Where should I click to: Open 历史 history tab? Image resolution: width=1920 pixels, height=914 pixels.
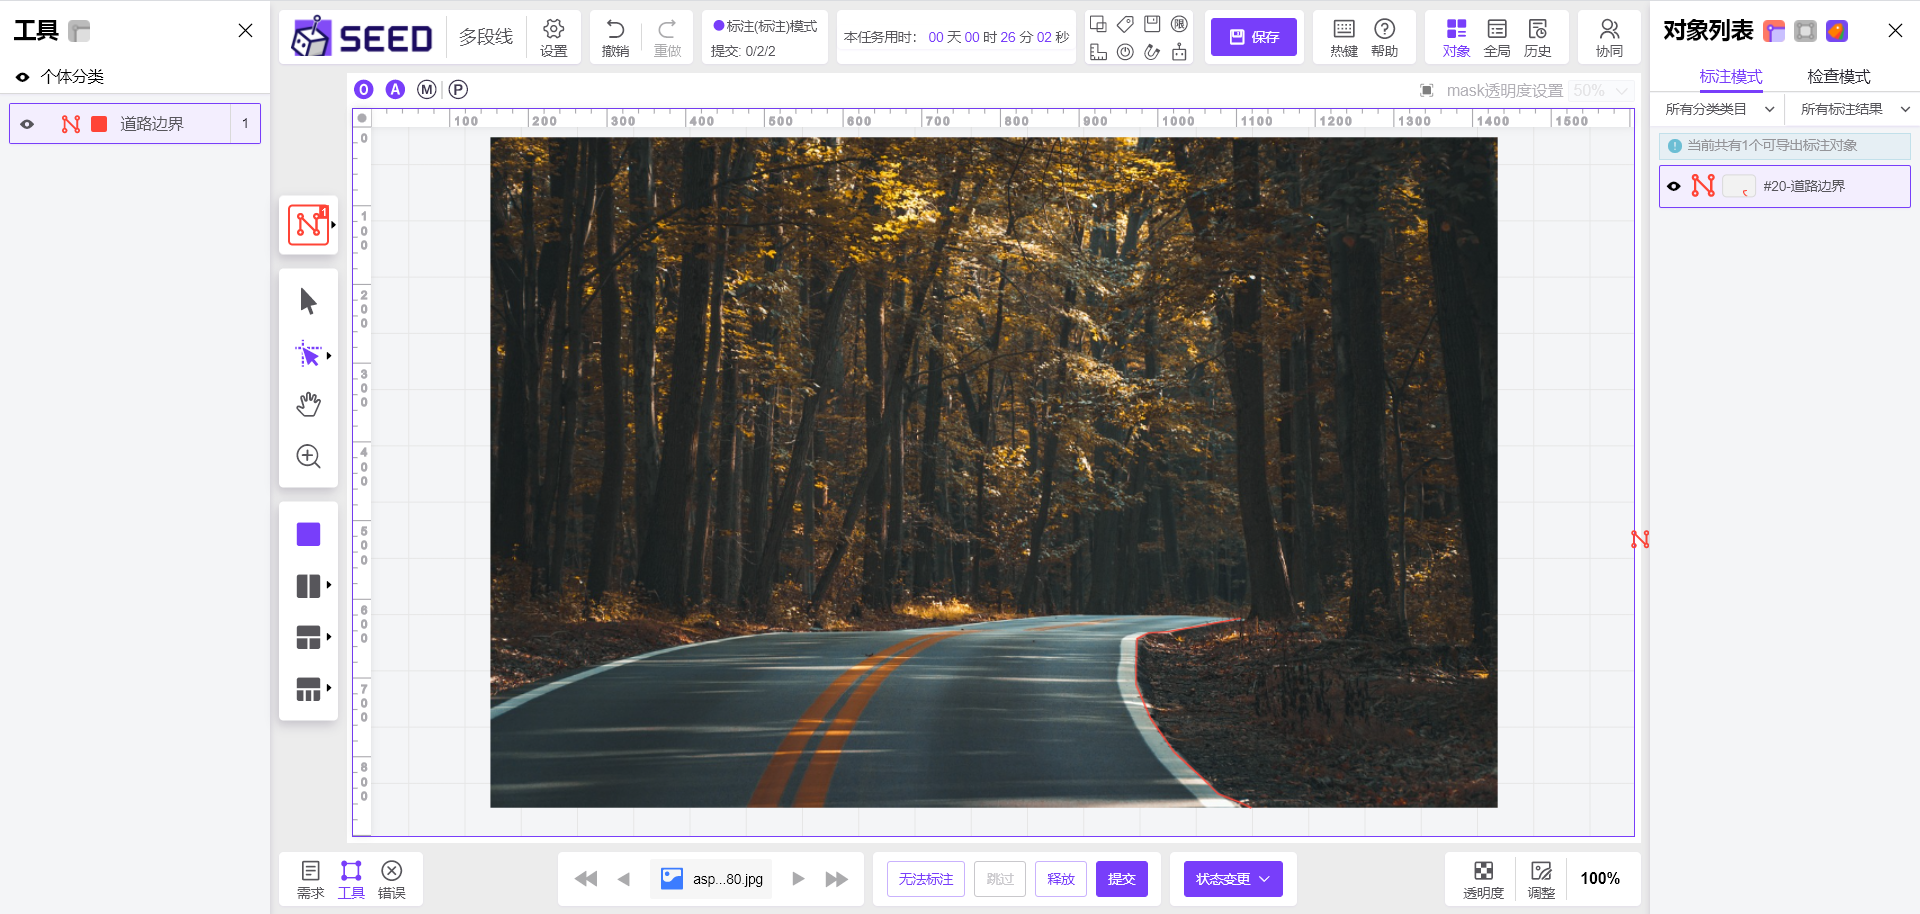(x=1537, y=37)
